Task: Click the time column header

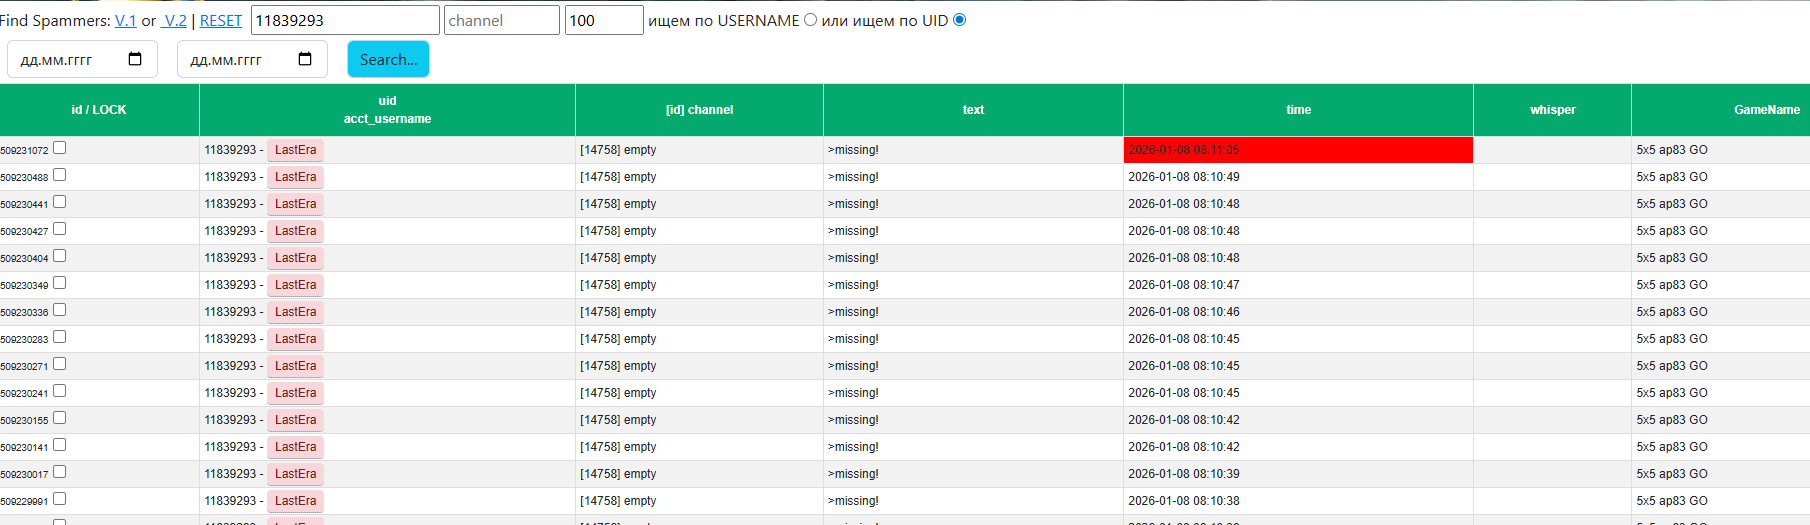Action: tap(1298, 110)
